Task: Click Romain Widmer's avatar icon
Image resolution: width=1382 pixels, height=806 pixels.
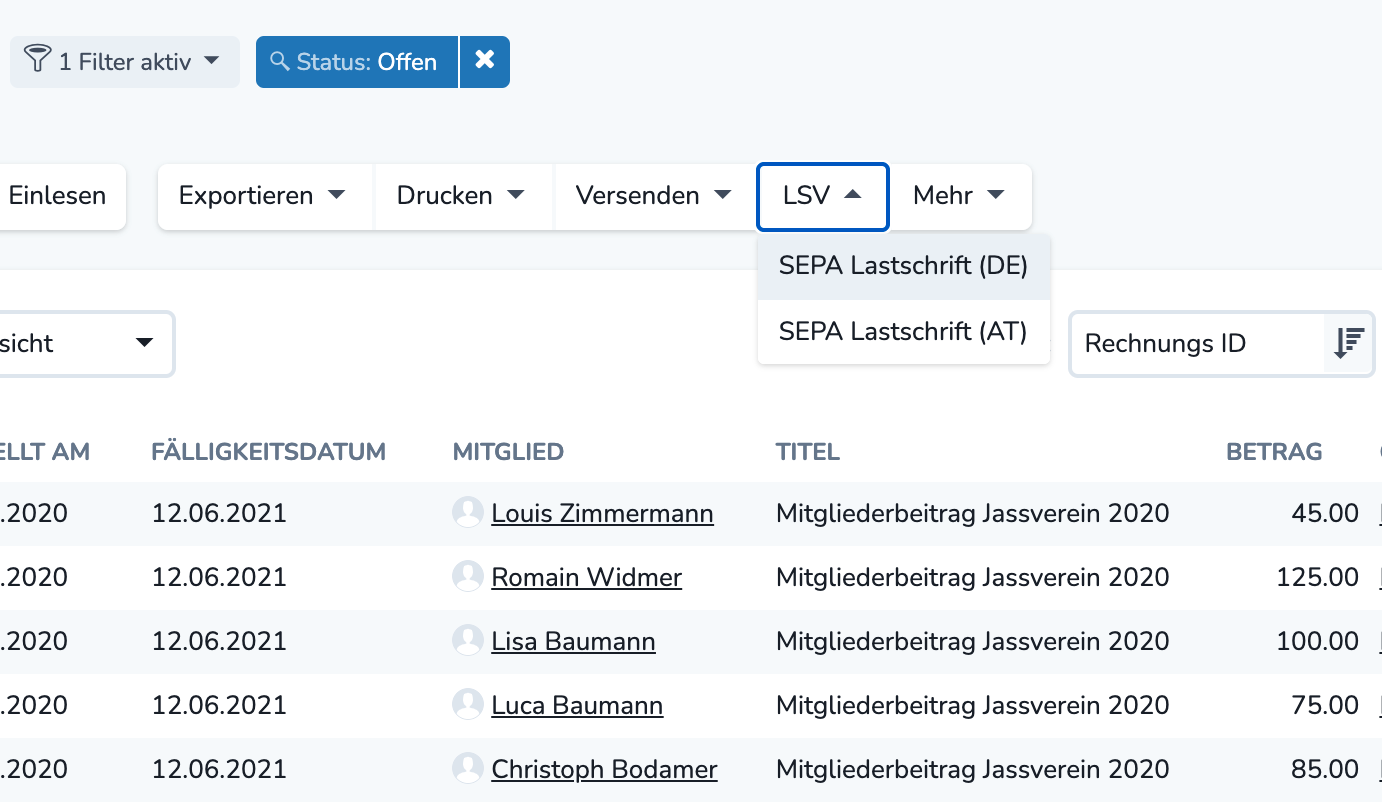Action: pyautogui.click(x=467, y=576)
